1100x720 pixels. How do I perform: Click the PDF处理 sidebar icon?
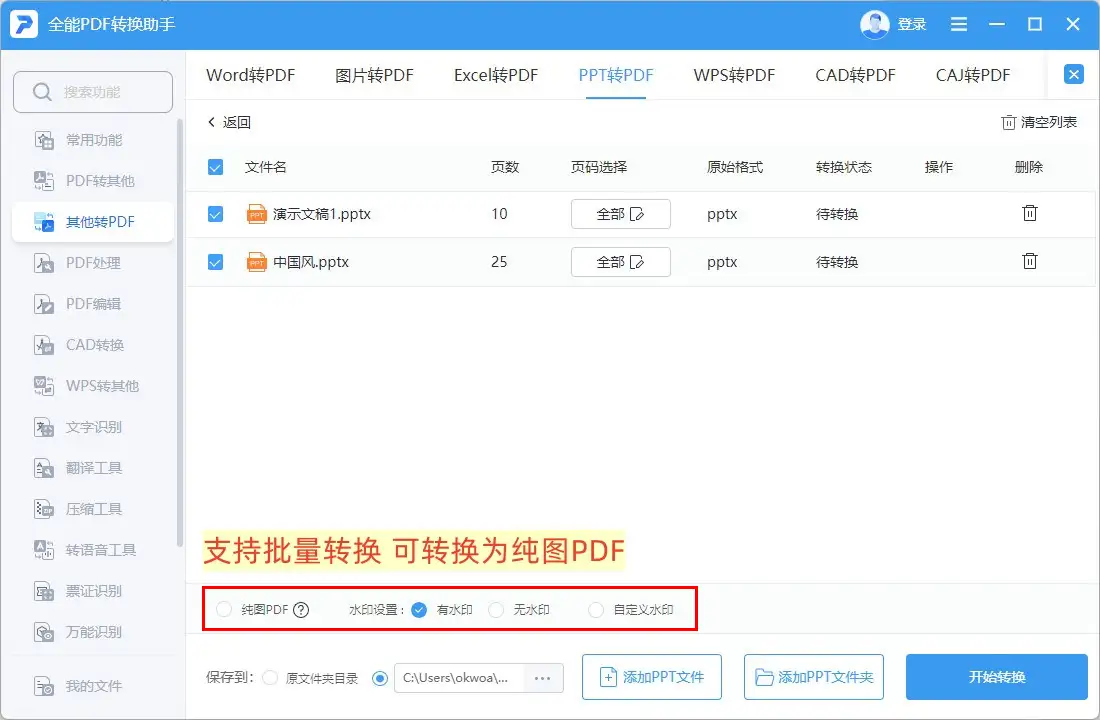pos(43,263)
